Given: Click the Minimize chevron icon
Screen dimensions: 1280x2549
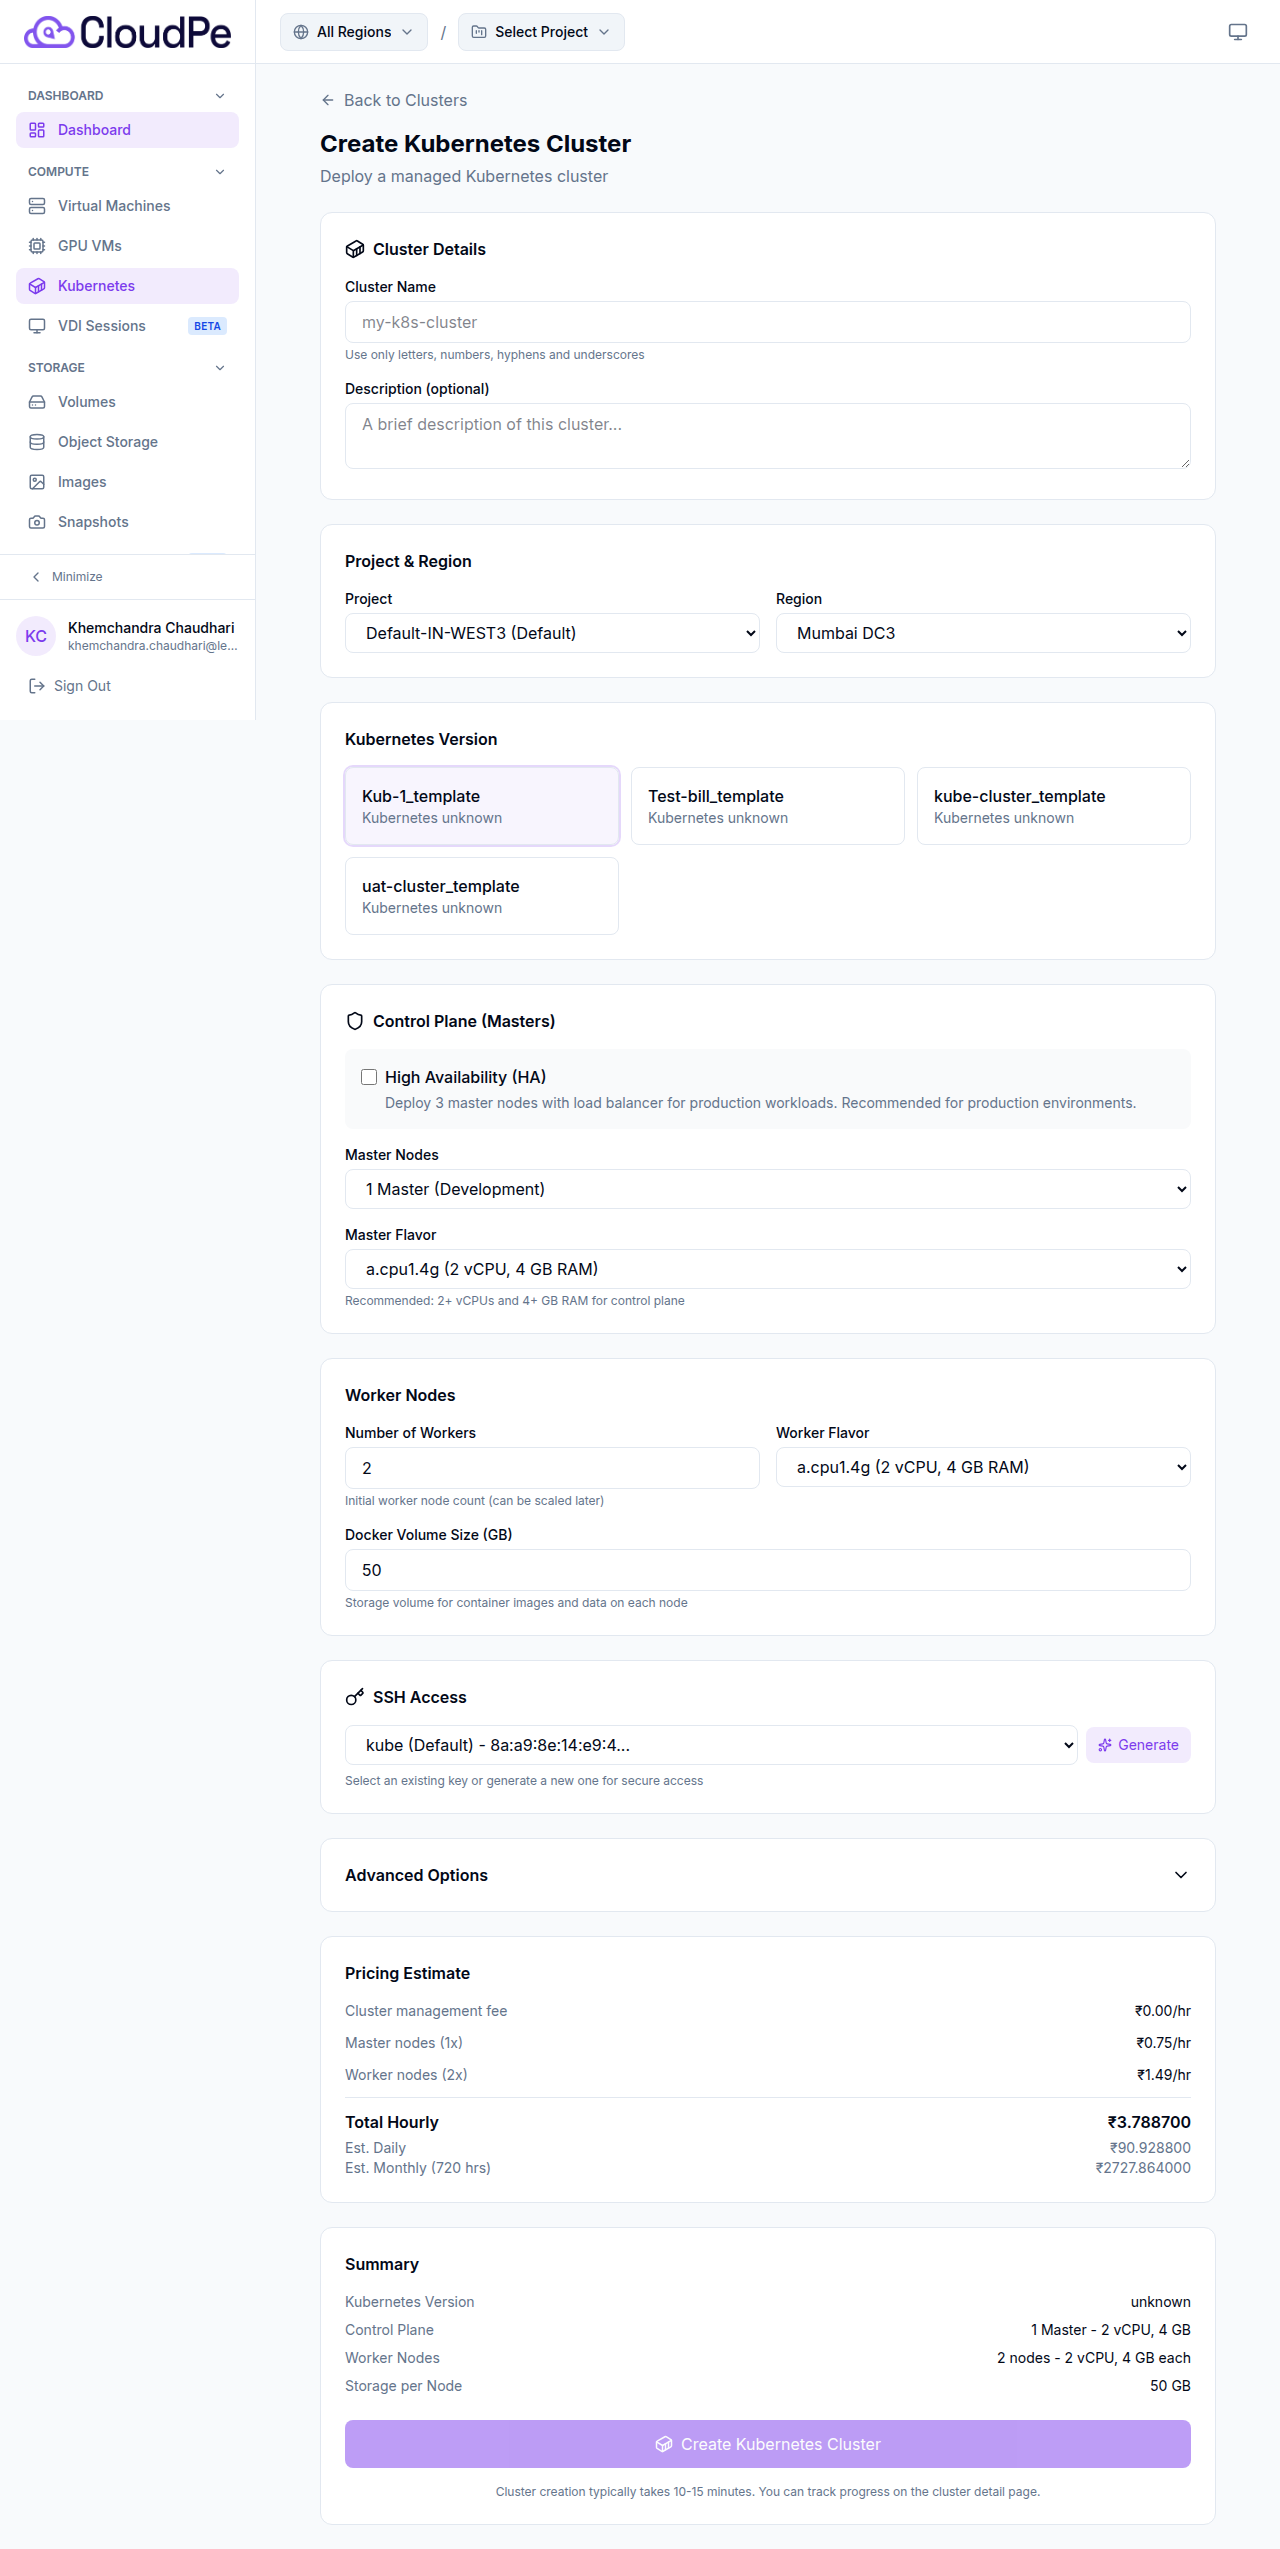Looking at the screenshot, I should [x=36, y=577].
